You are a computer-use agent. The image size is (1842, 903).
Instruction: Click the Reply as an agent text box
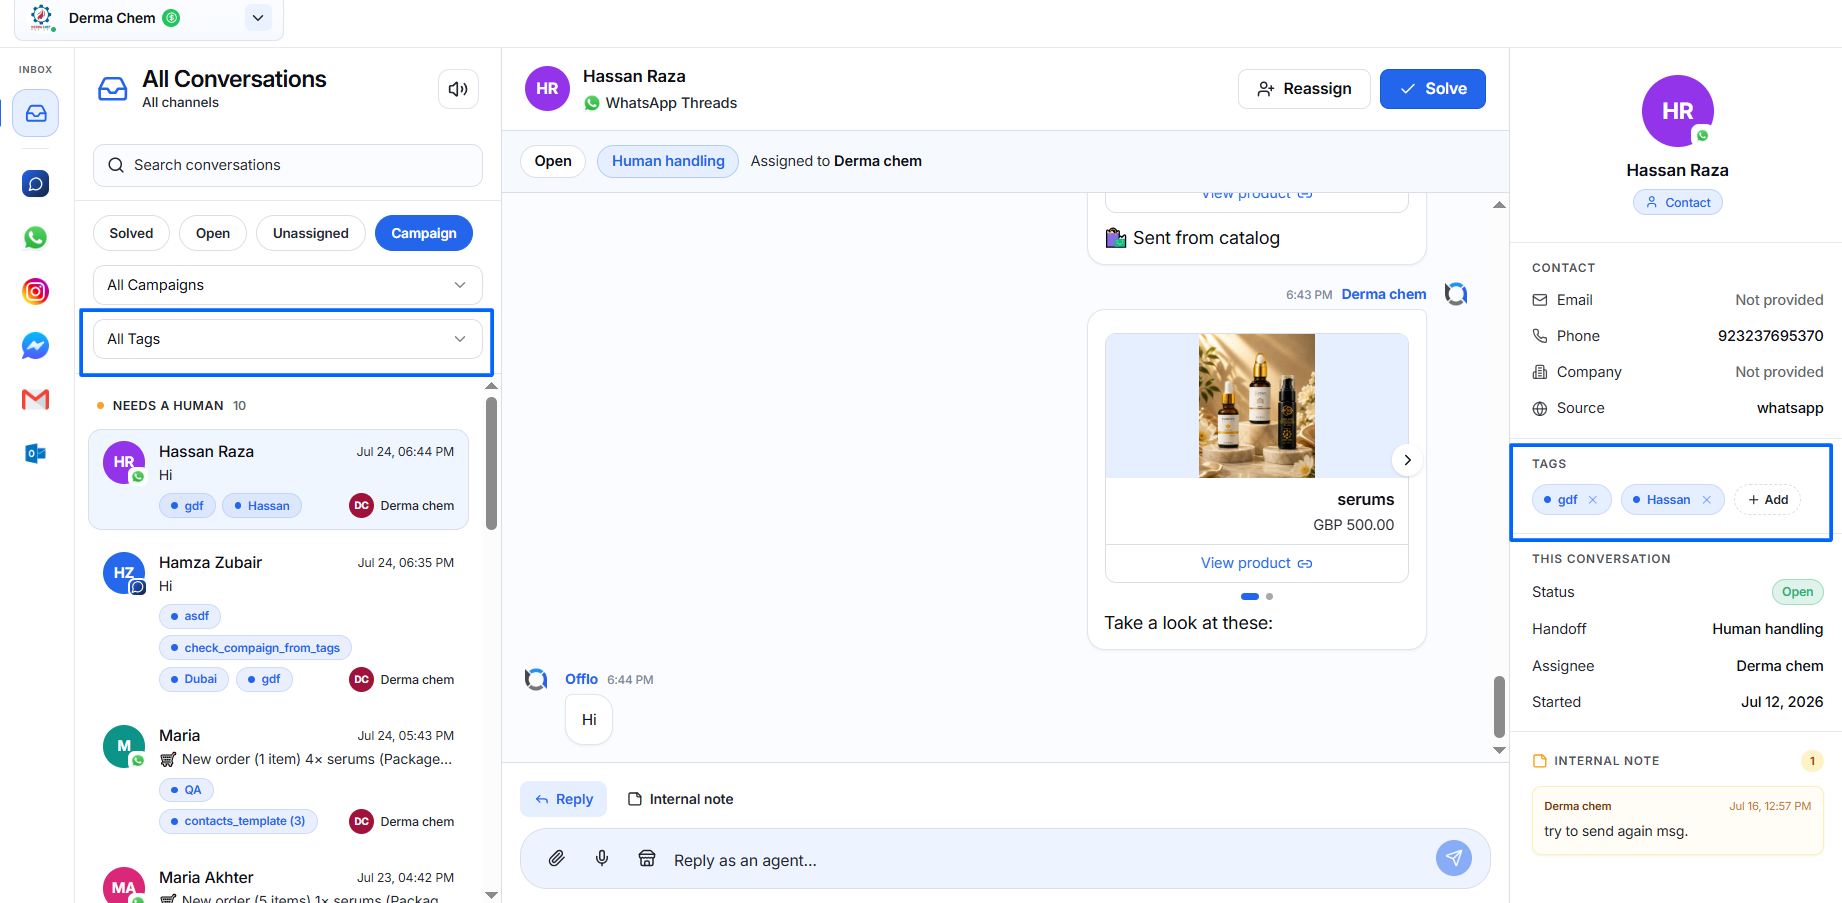1045,860
